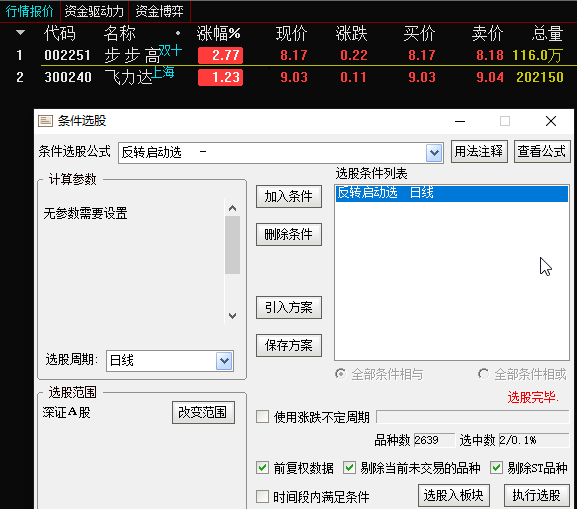The width and height of the screenshot is (577, 509).
Task: Sort by 涨跌 column header
Action: (x=351, y=33)
